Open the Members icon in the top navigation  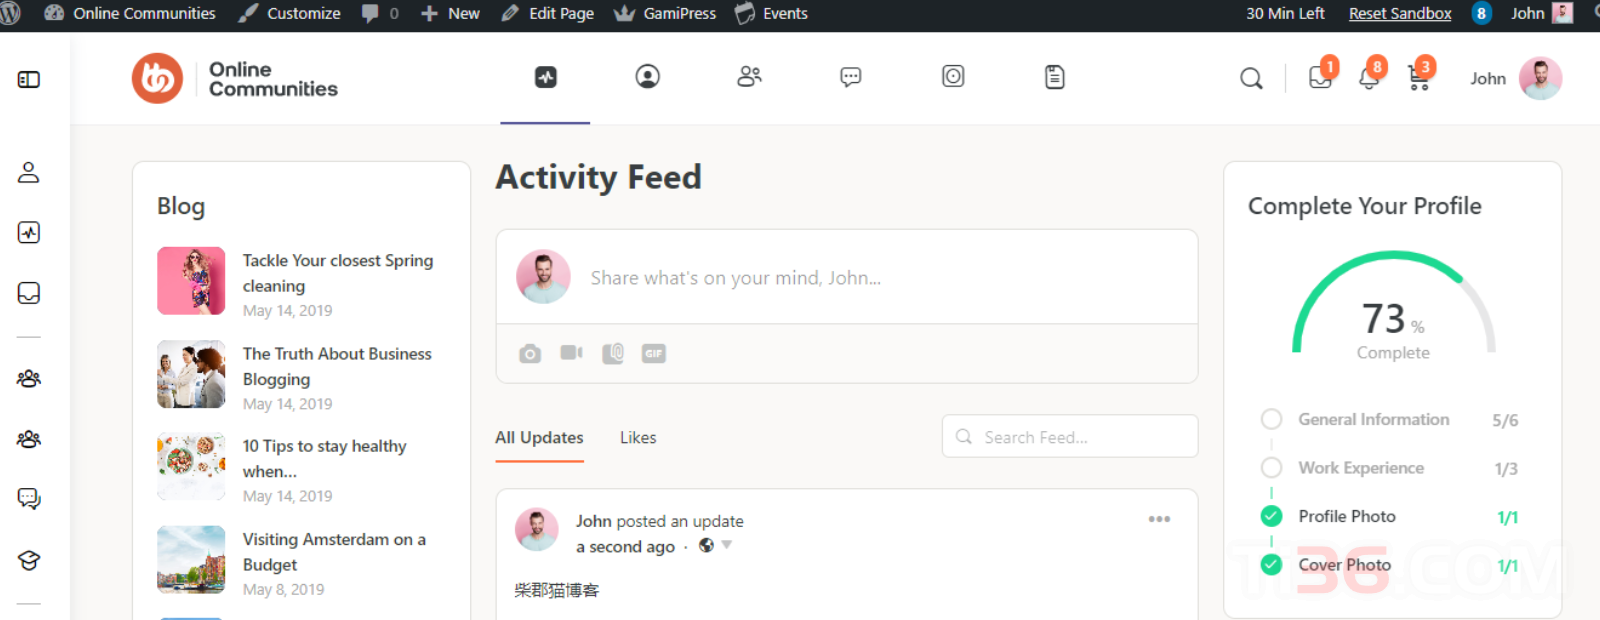pyautogui.click(x=750, y=76)
